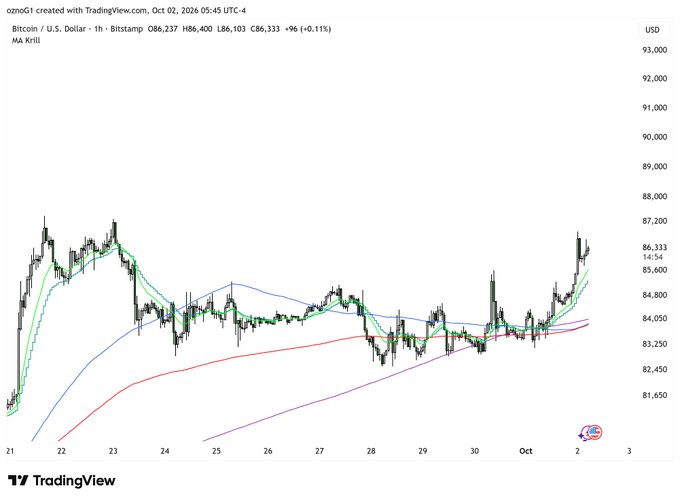Click the 84,050 price axis label

pos(654,318)
